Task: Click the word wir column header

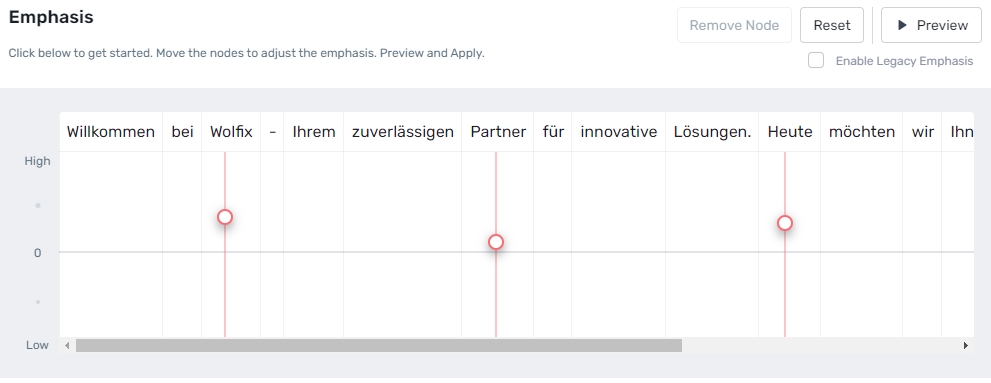Action: coord(923,132)
